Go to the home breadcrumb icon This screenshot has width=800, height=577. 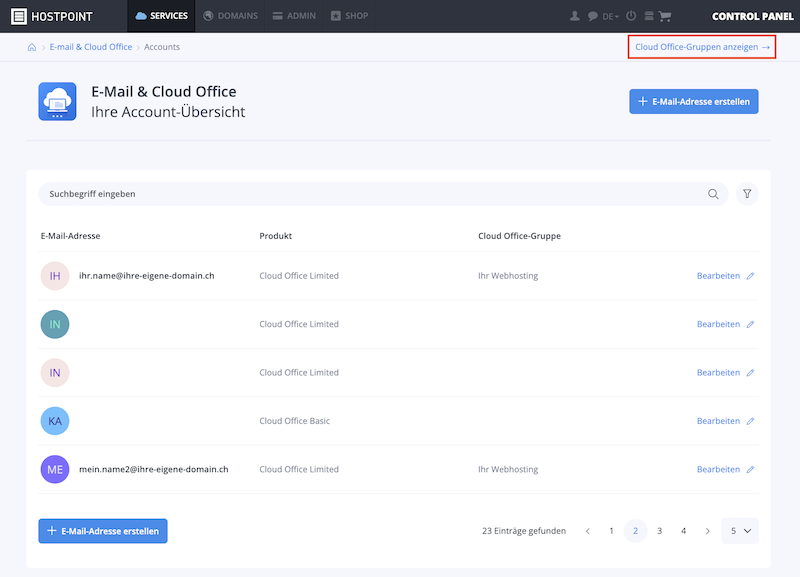(x=32, y=47)
